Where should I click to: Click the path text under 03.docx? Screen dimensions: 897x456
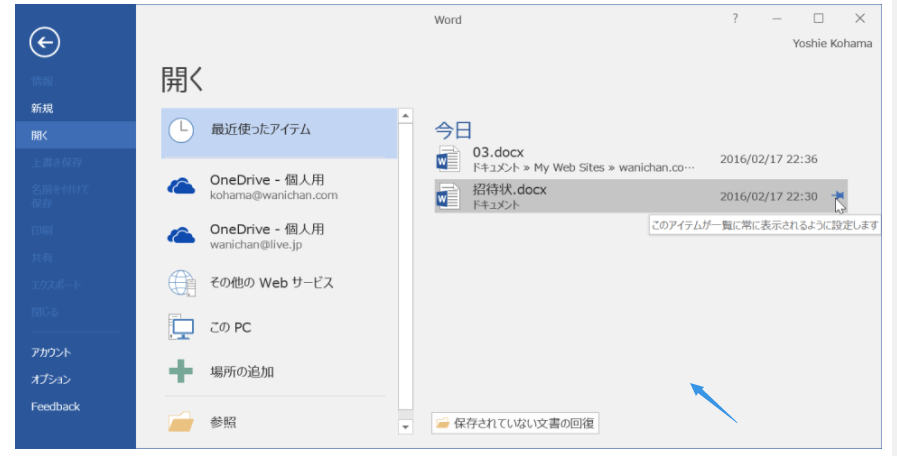tap(584, 168)
